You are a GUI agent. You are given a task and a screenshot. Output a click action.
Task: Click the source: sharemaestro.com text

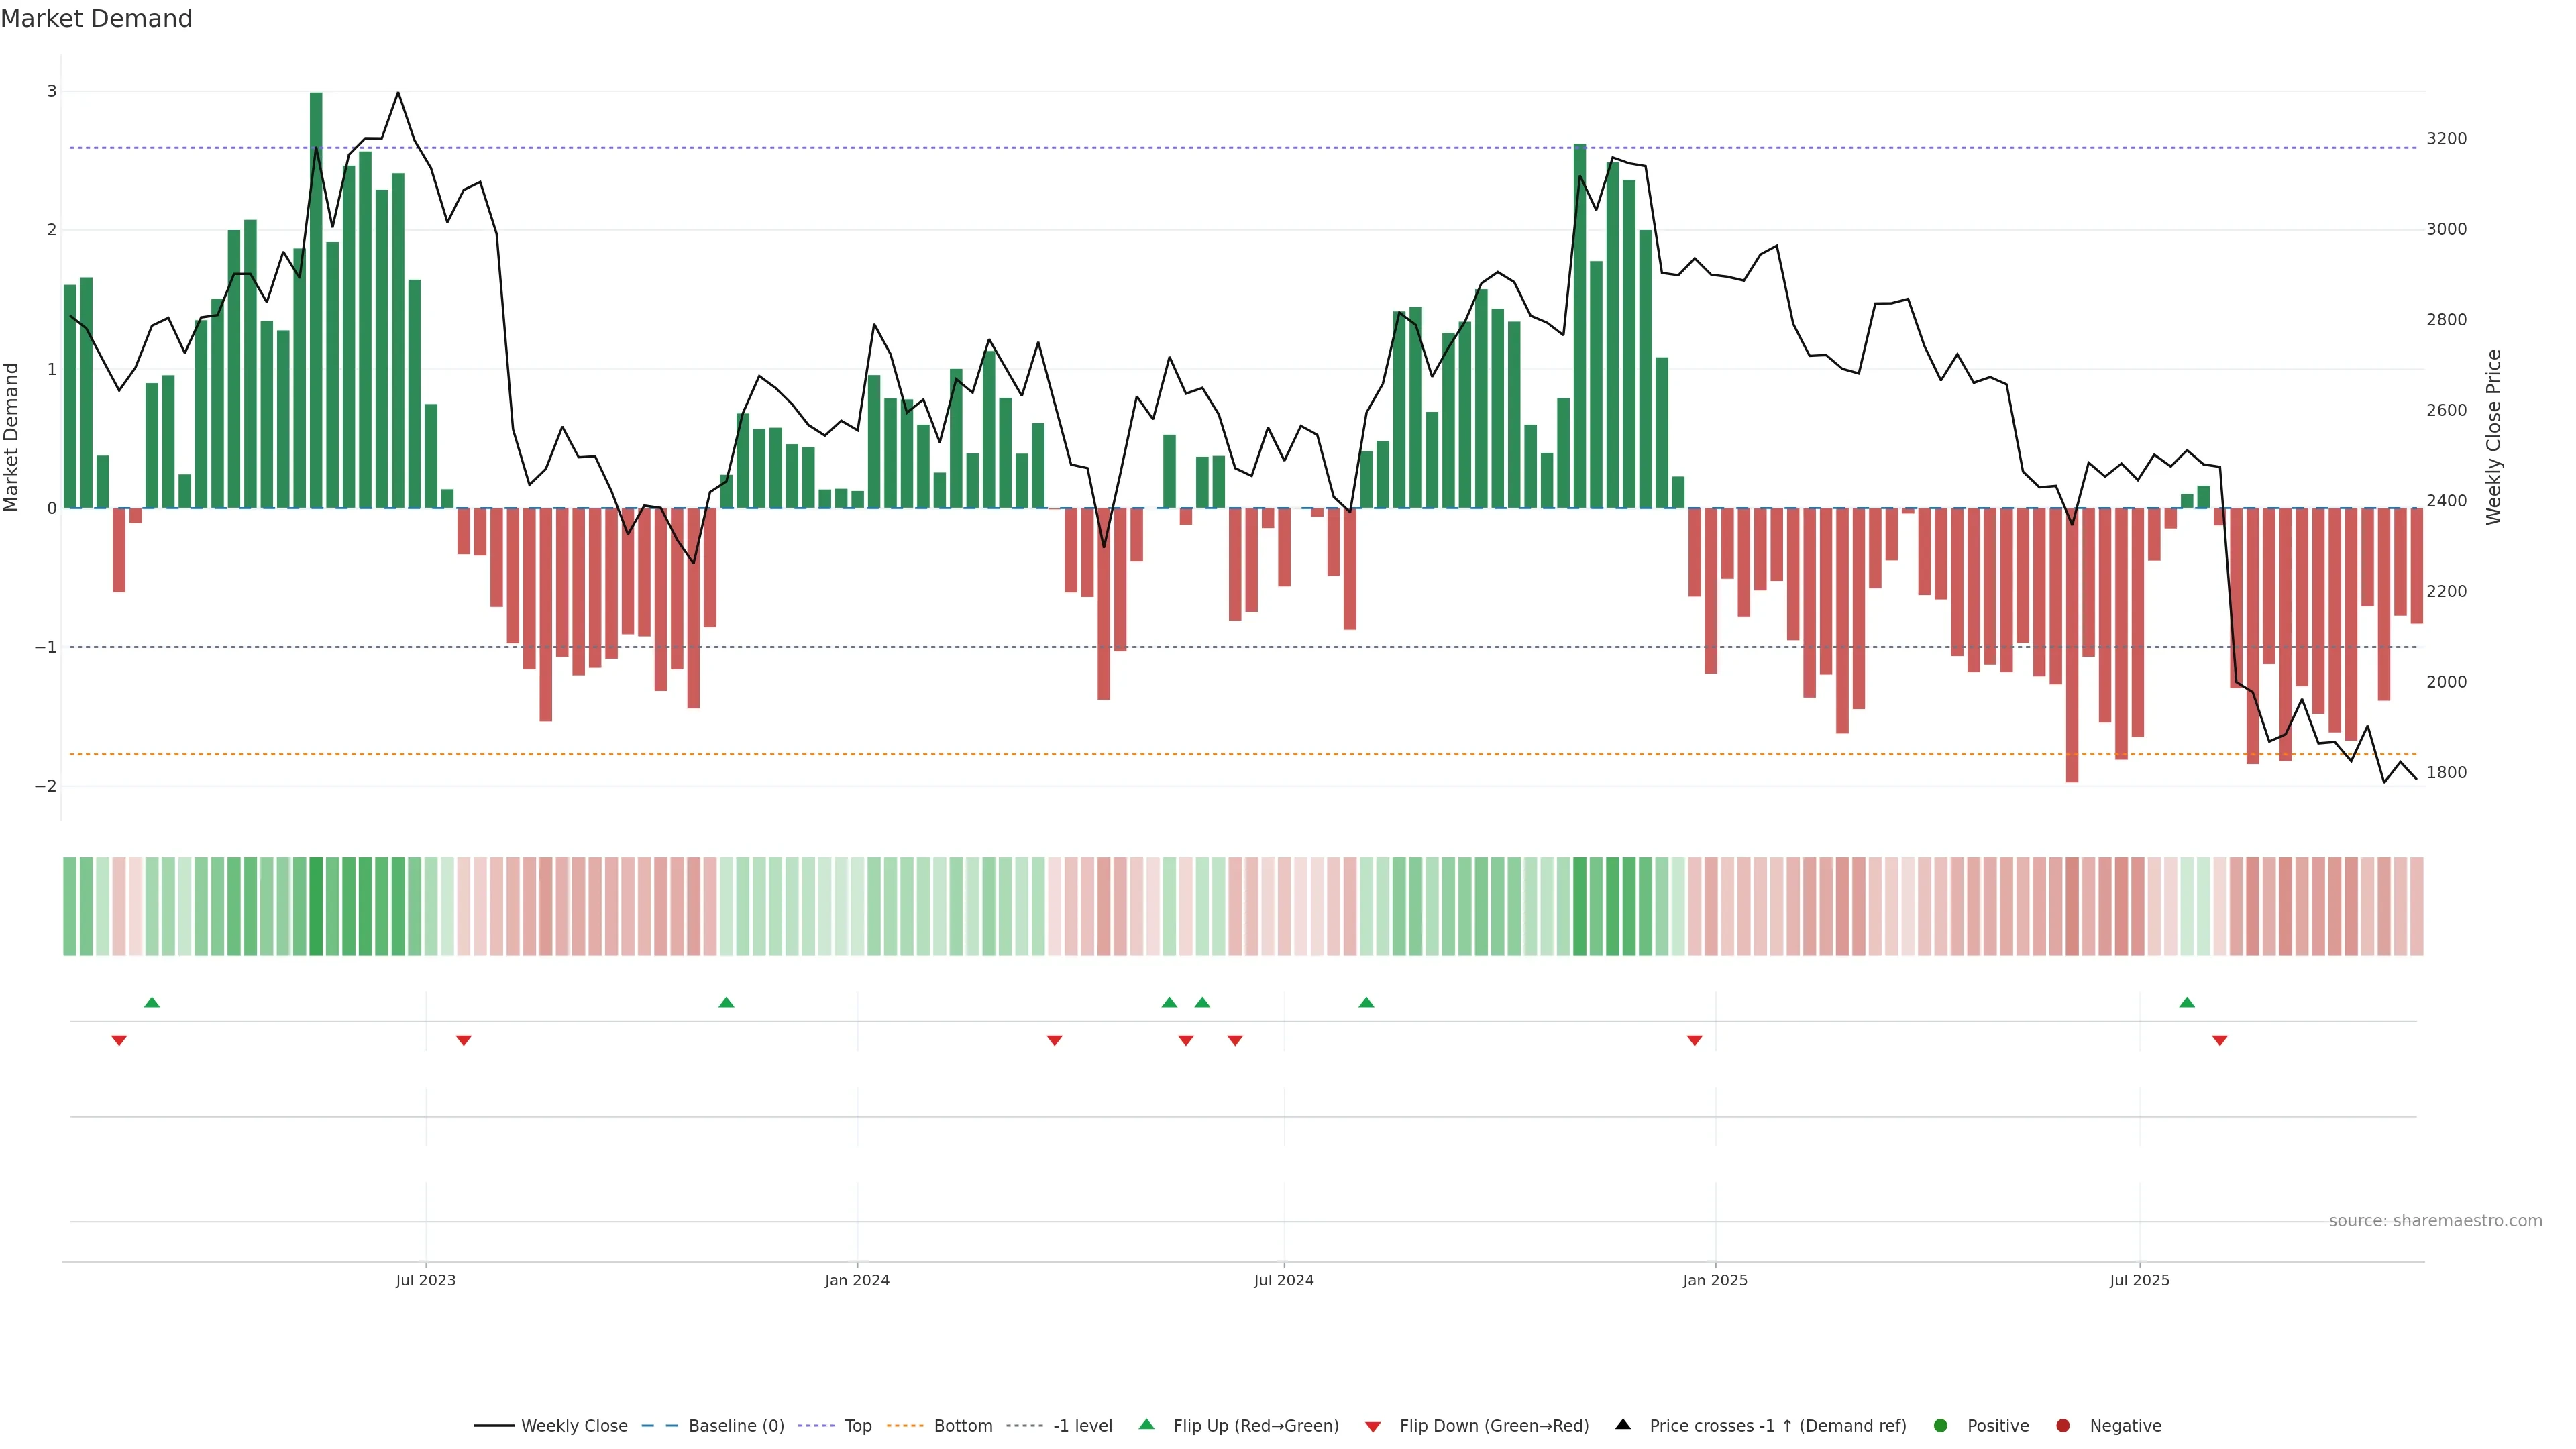(2435, 1220)
